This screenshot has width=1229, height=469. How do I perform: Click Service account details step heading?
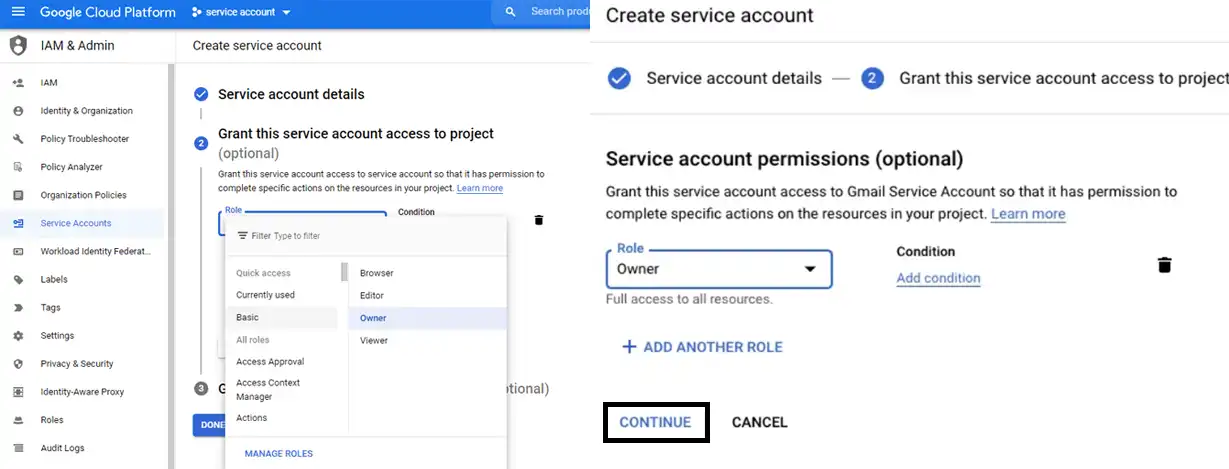coord(291,94)
